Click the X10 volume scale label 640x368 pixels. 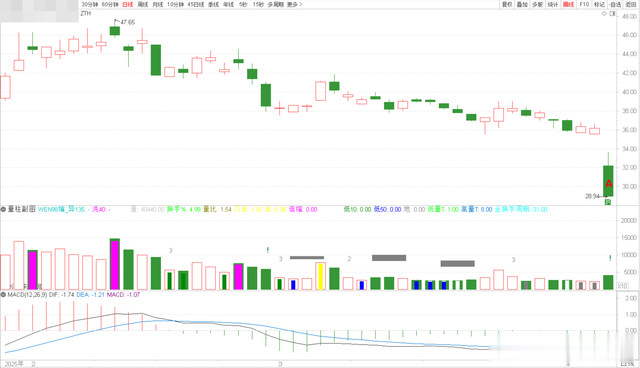[622, 286]
